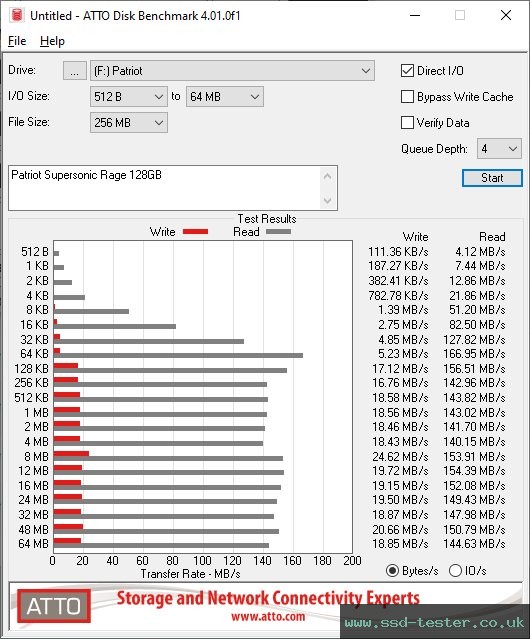The height and width of the screenshot is (639, 530).
Task: Click the Write column header
Action: [416, 237]
